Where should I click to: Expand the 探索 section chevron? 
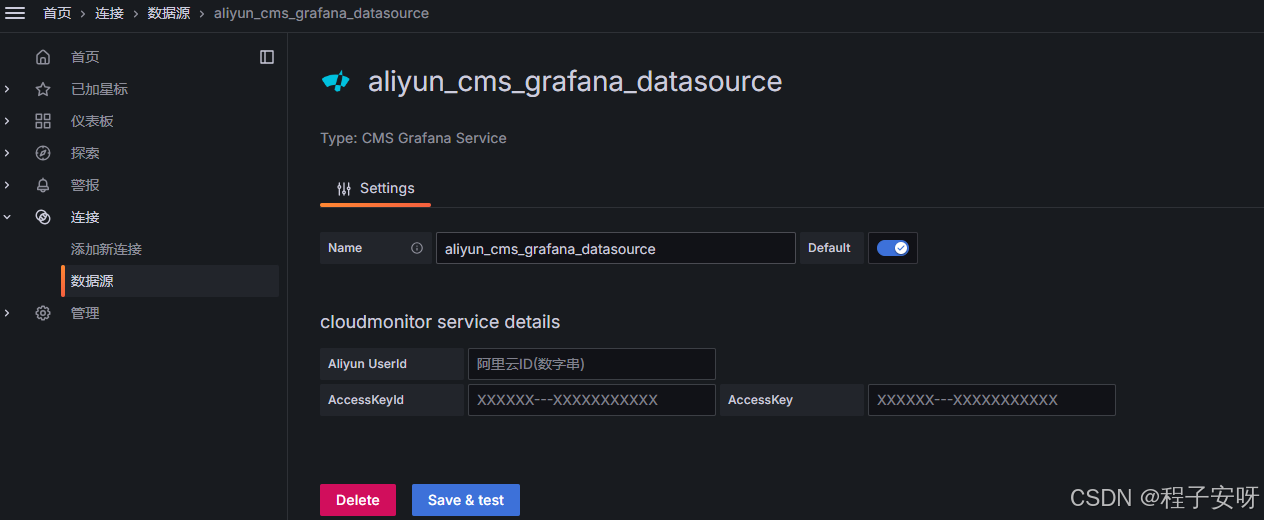(8, 153)
